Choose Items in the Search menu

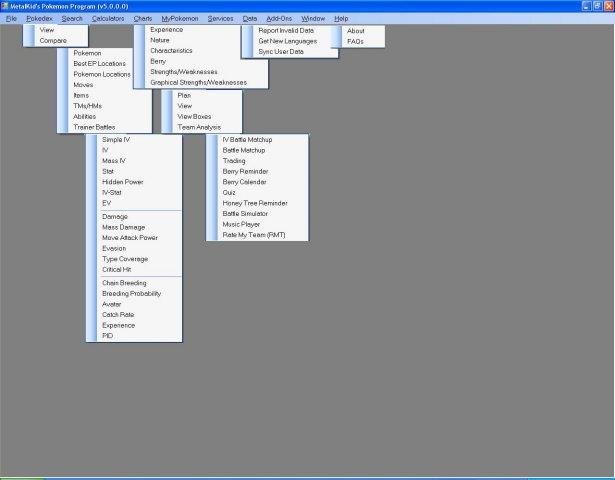(x=81, y=95)
